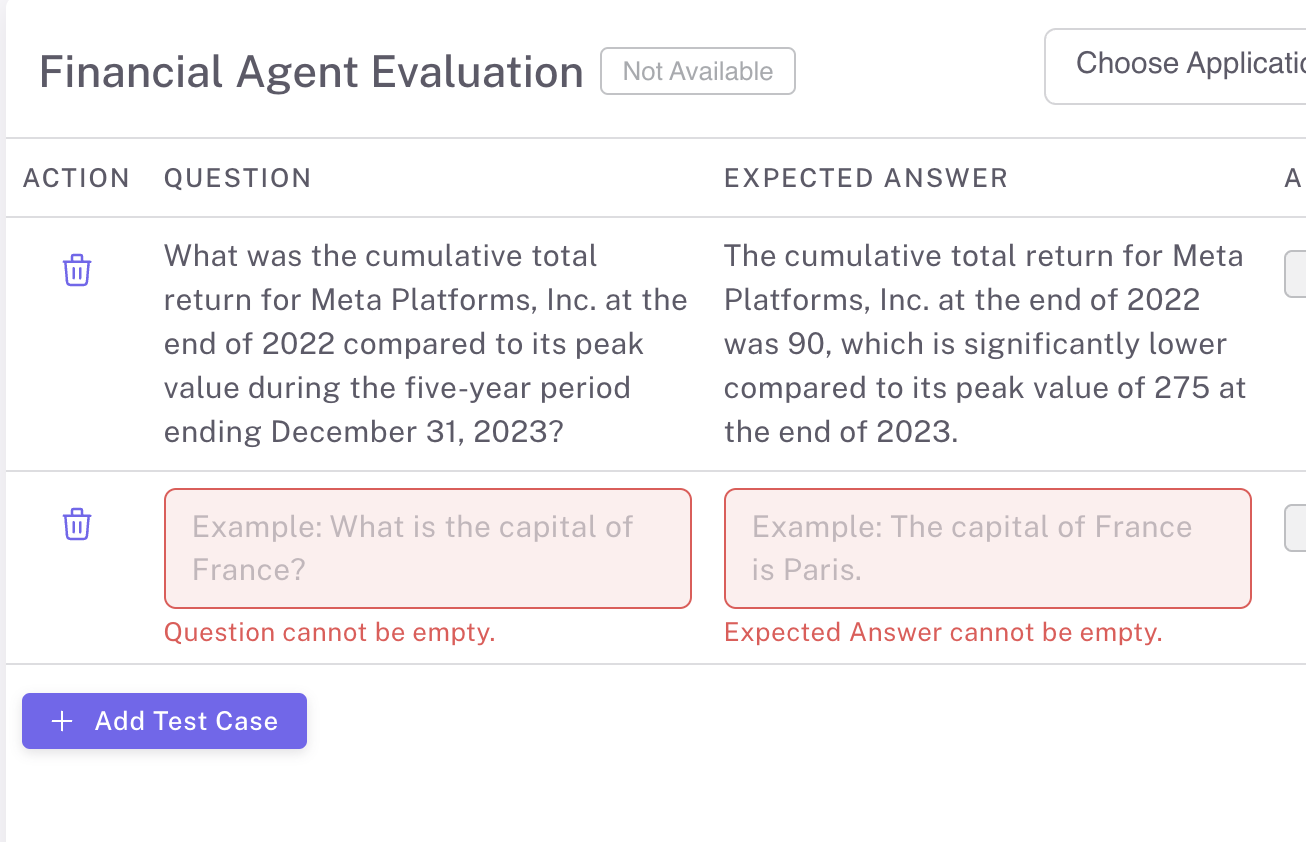Focus the empty Expected Answer input field
1306x842 pixels.
[x=987, y=548]
